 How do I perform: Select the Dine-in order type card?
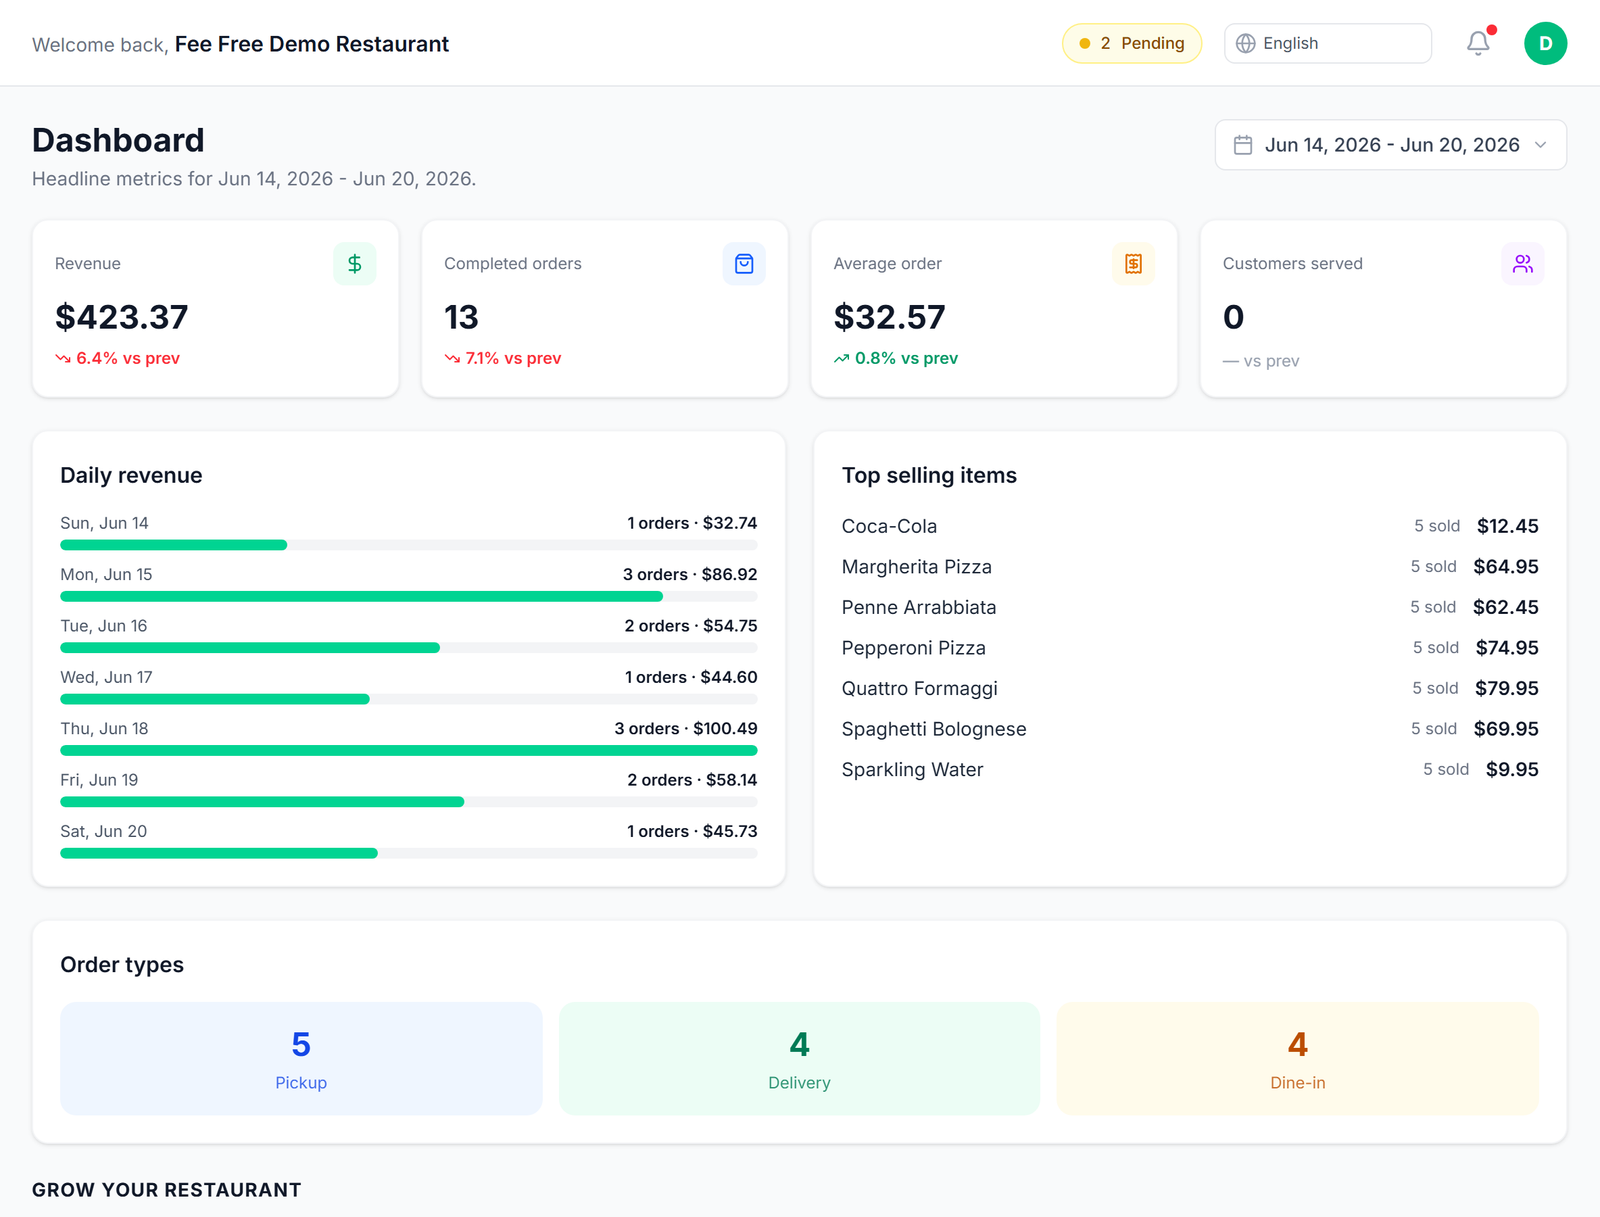tap(1297, 1058)
